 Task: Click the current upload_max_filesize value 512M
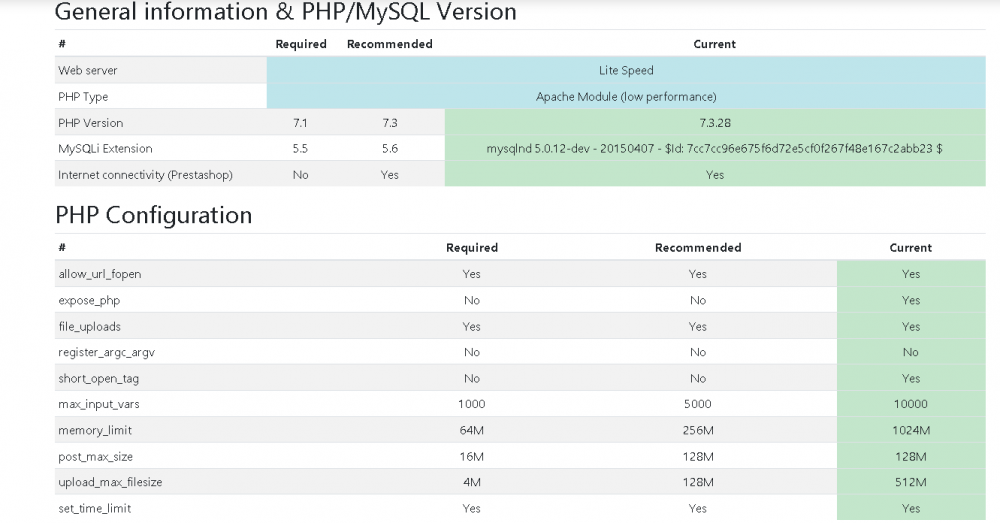910,482
